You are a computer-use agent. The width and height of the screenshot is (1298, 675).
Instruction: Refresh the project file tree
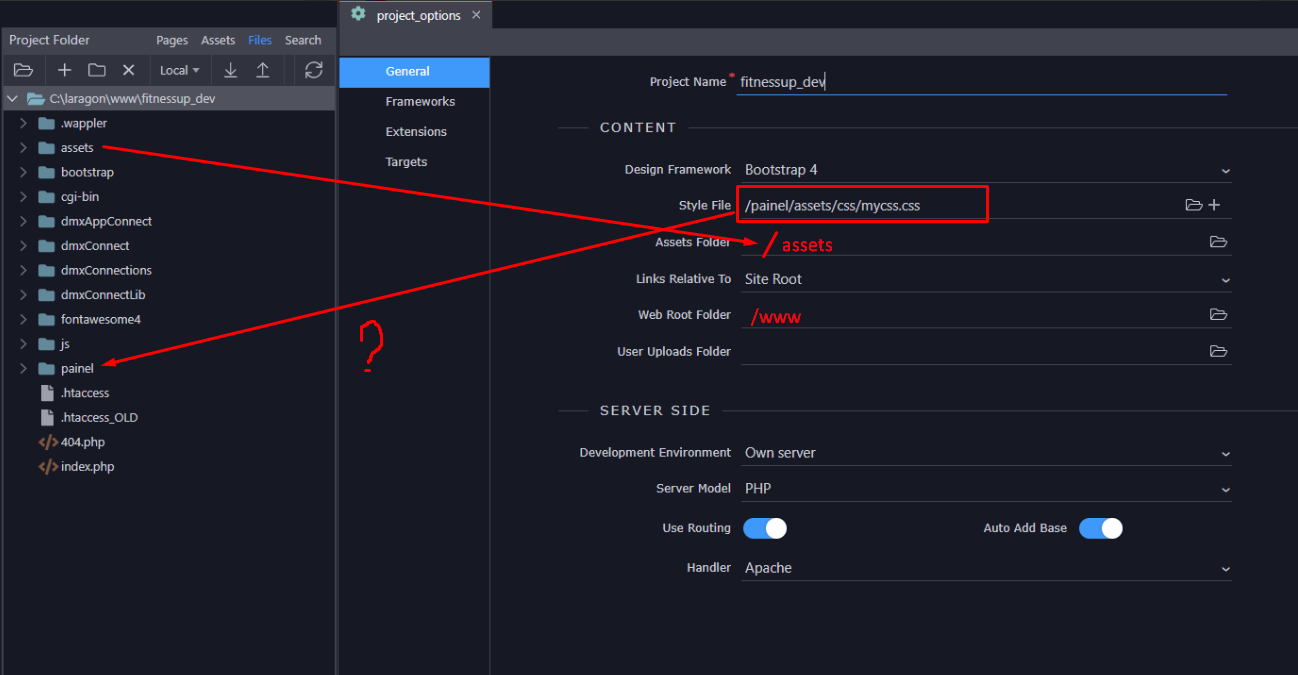pos(314,70)
